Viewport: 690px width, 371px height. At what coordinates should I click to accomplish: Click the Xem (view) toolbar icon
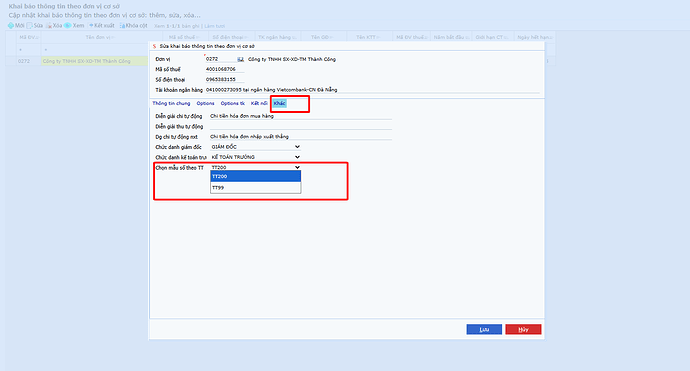[x=68, y=26]
